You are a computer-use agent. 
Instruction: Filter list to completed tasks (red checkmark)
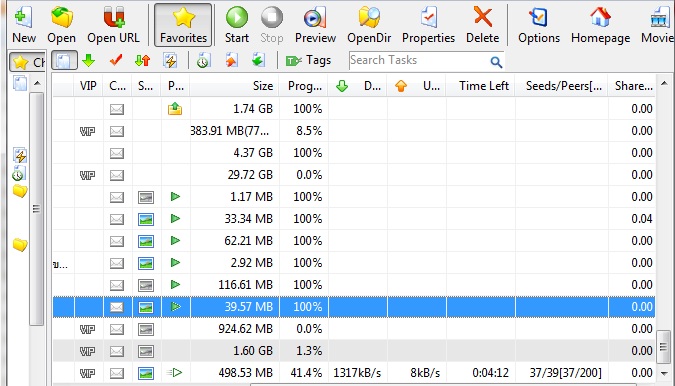[115, 61]
